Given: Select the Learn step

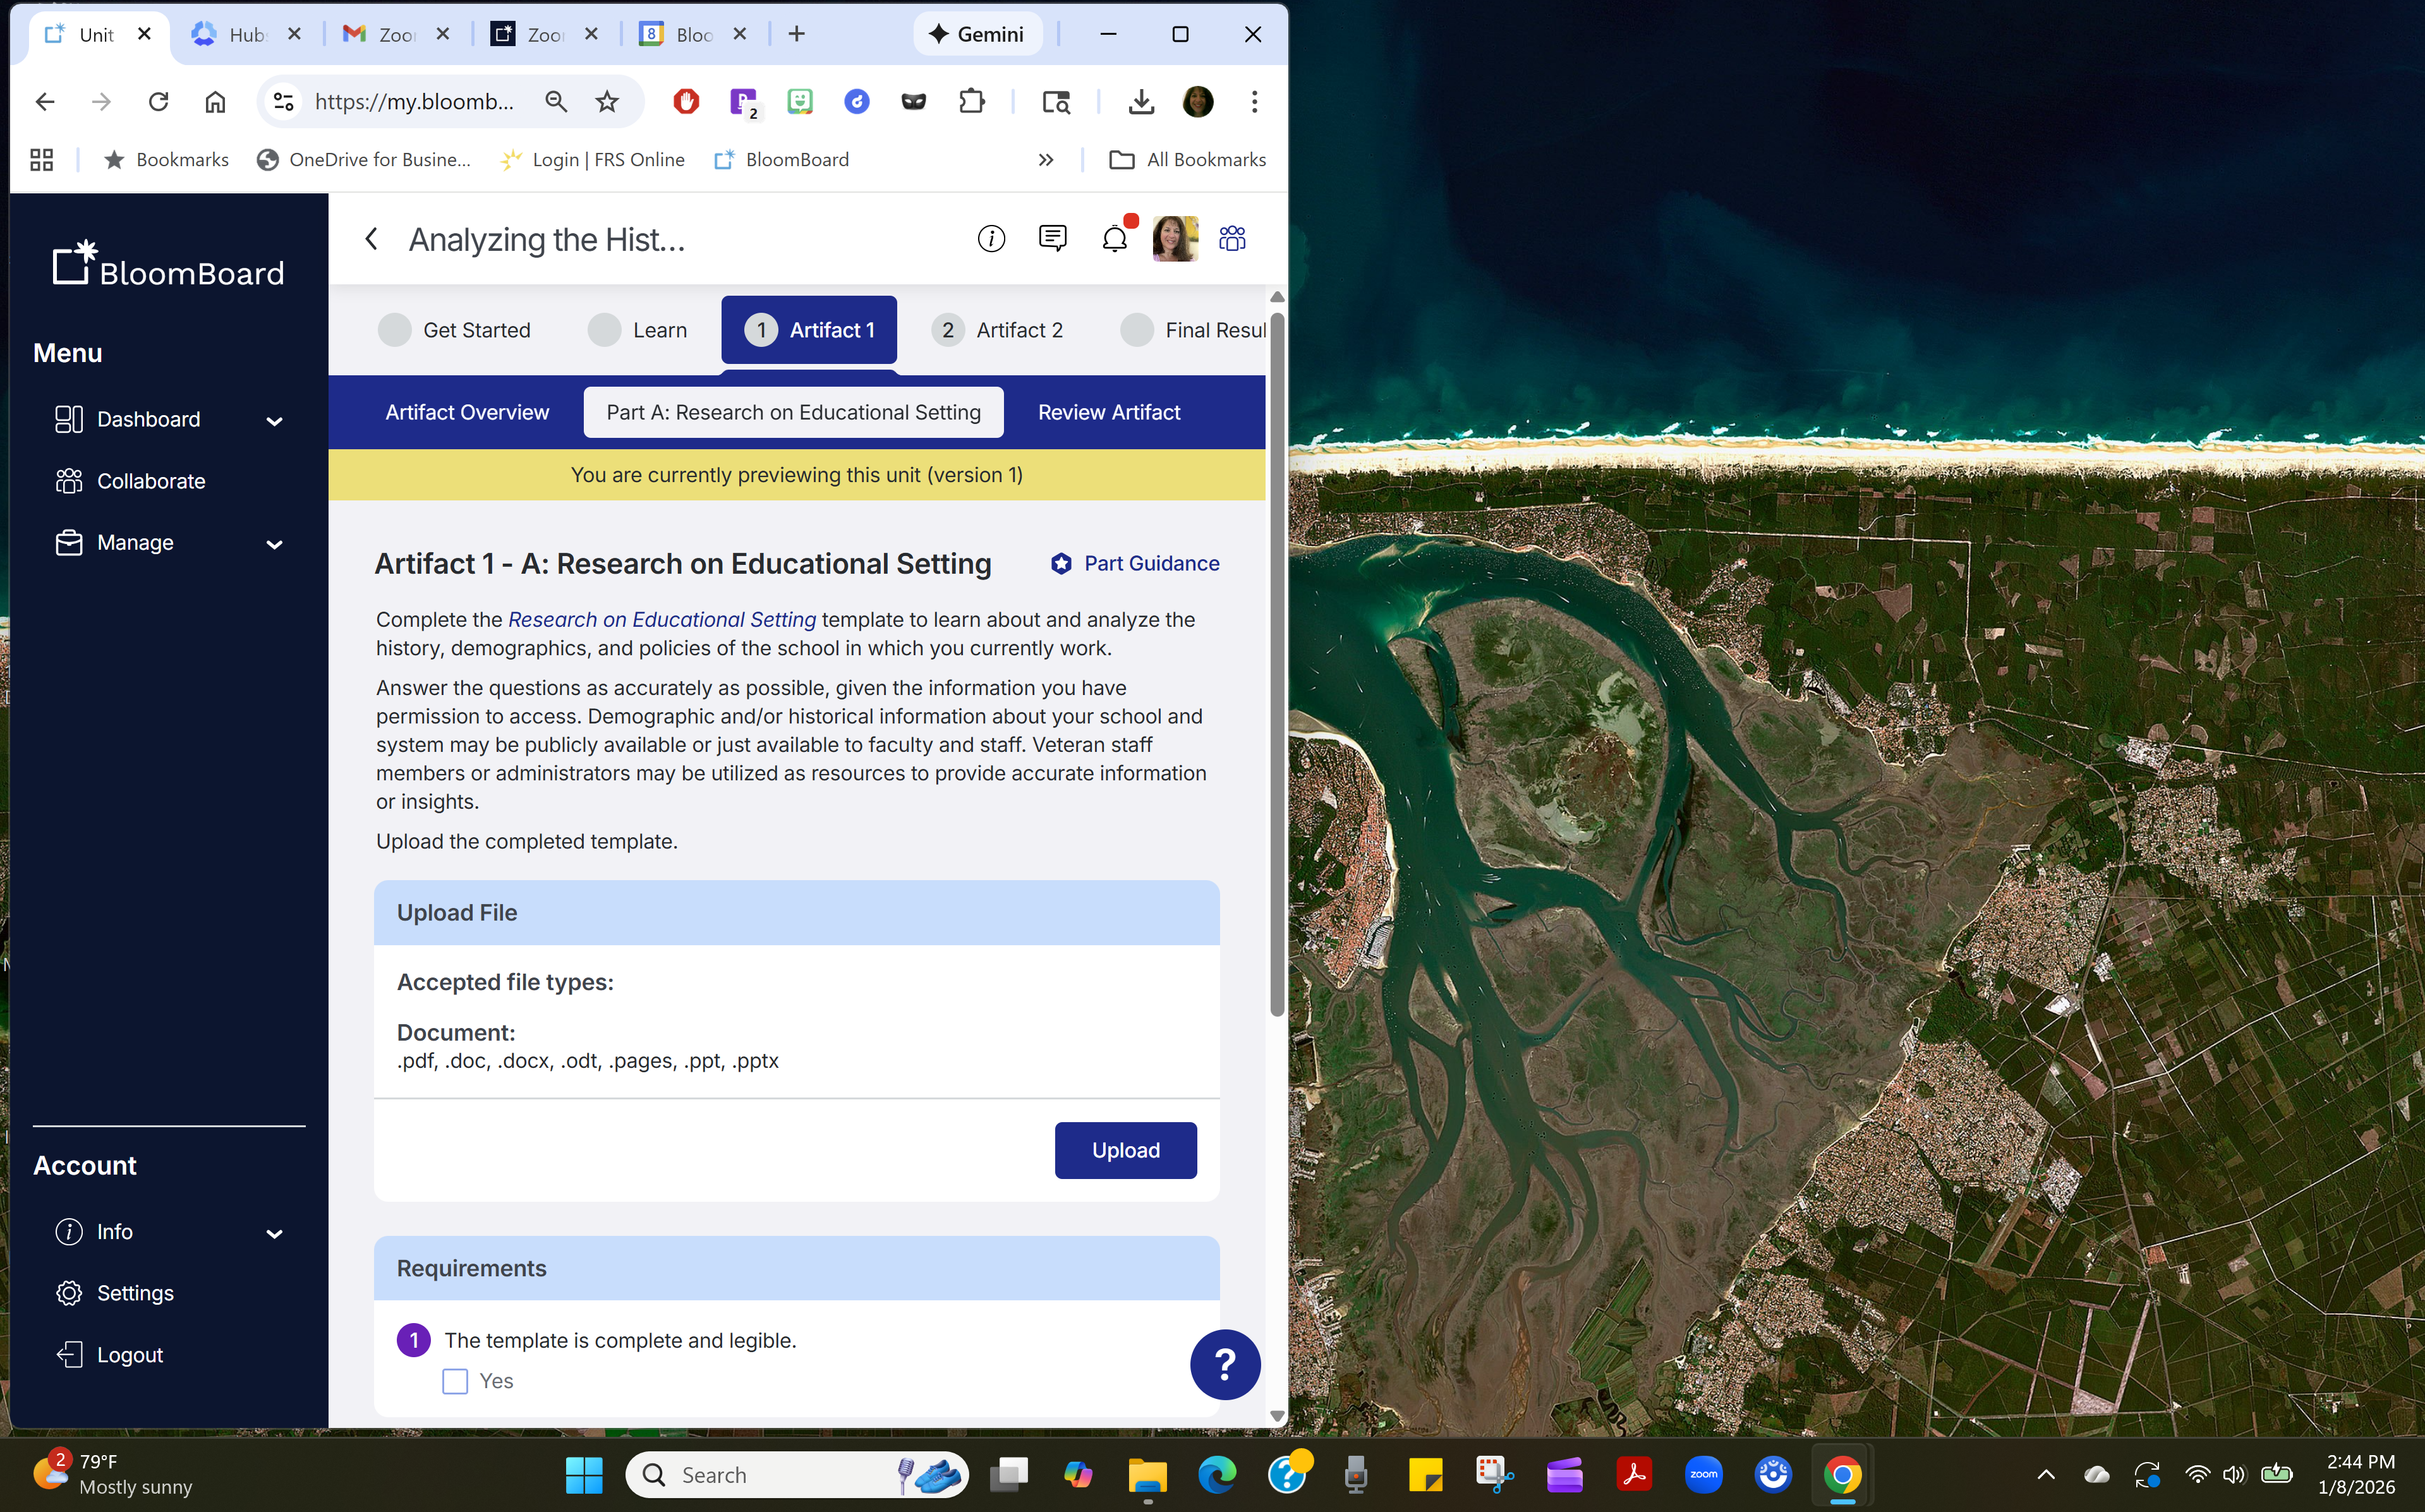Looking at the screenshot, I should pyautogui.click(x=637, y=330).
